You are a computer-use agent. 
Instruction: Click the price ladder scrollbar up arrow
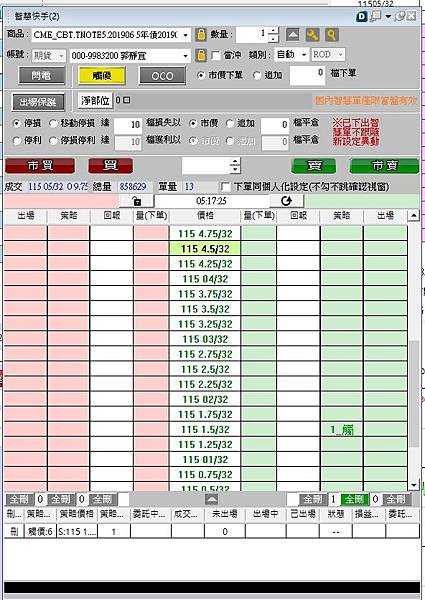tap(414, 215)
